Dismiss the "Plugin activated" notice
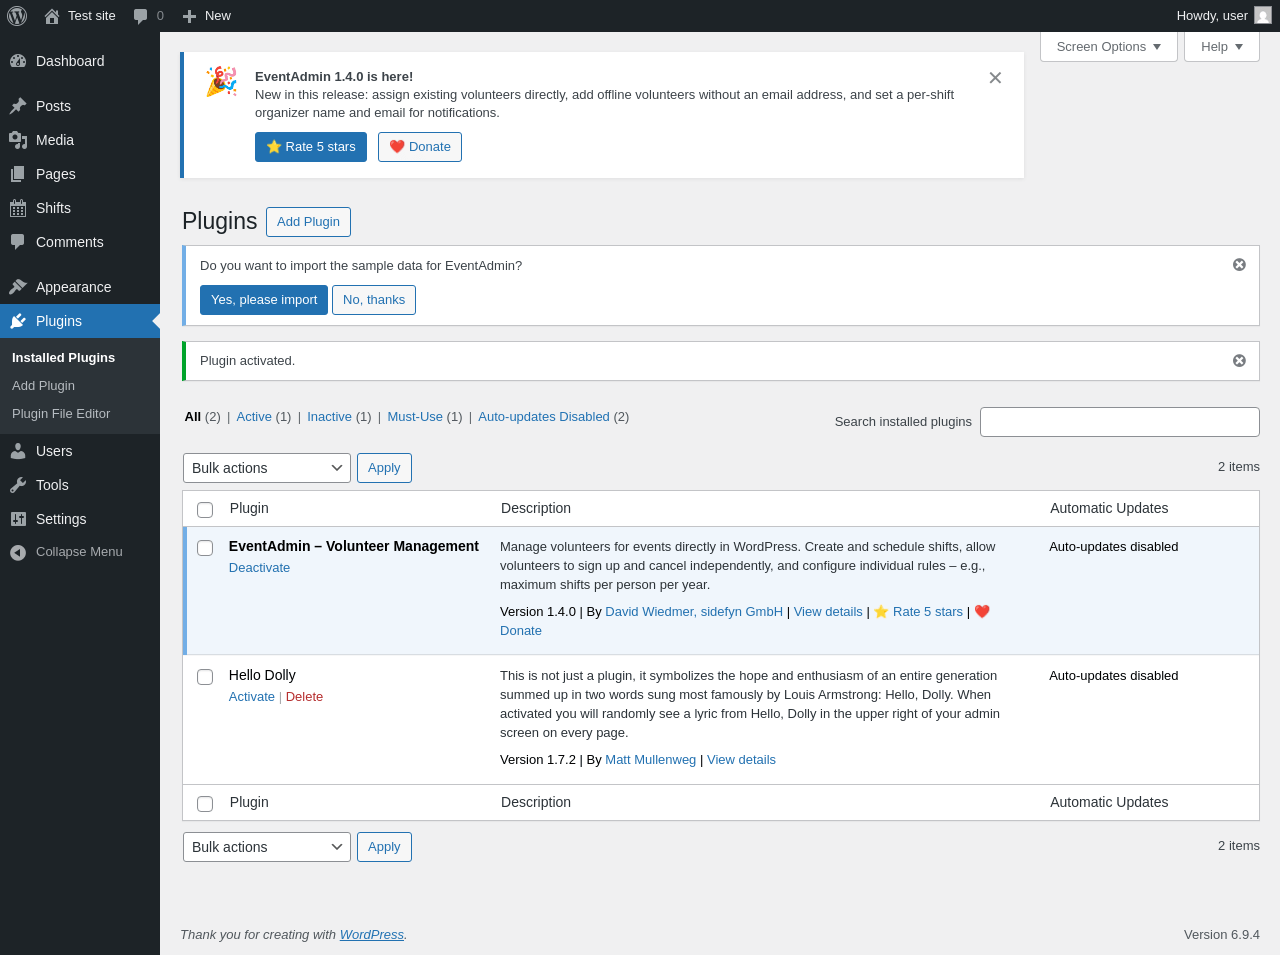This screenshot has width=1280, height=955. pyautogui.click(x=1239, y=361)
